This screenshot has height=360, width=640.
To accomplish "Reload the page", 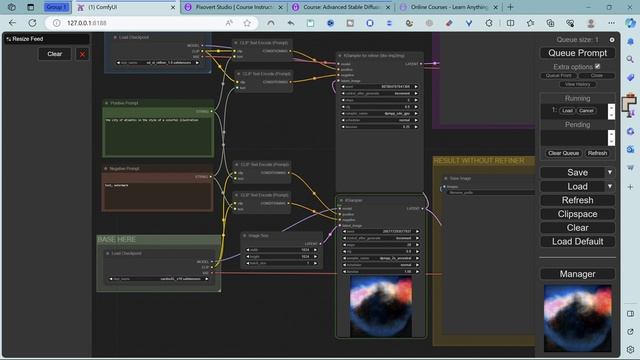I will point(32,23).
